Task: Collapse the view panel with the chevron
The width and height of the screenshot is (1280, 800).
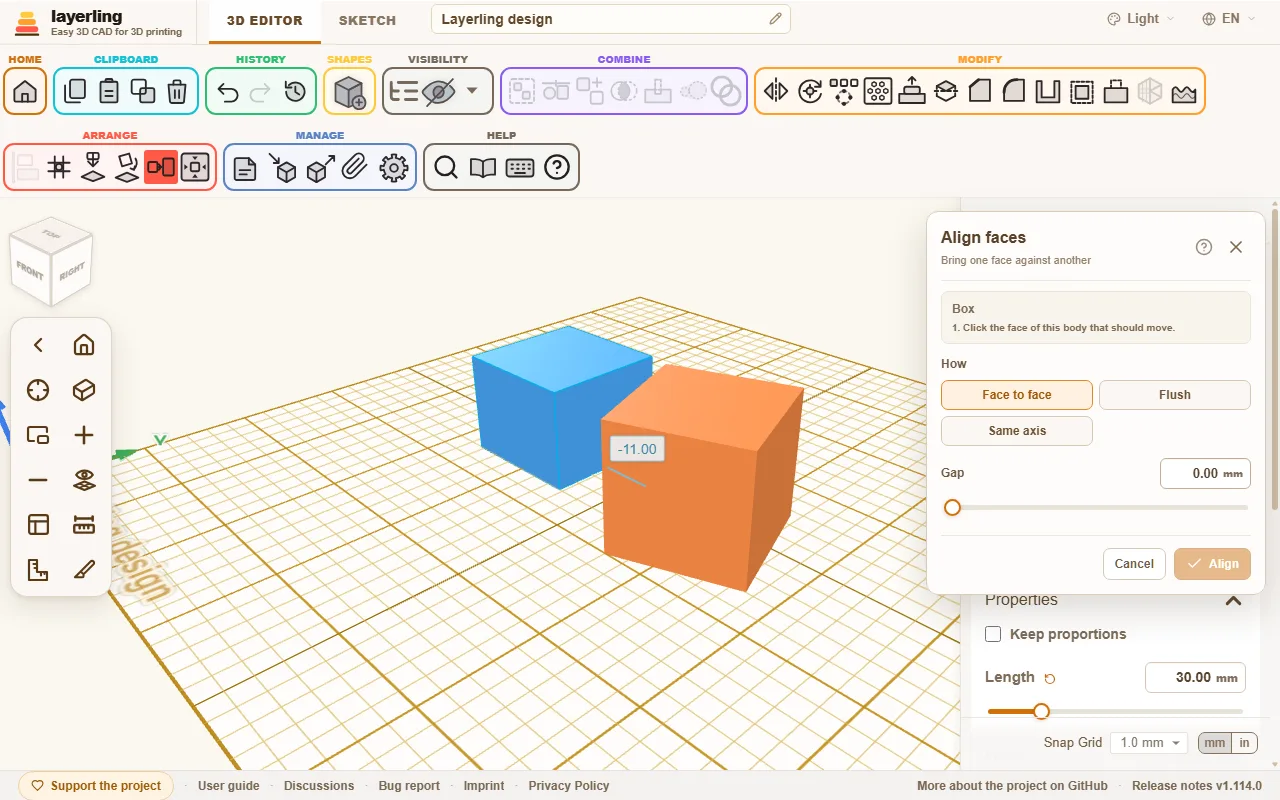Action: [x=38, y=345]
